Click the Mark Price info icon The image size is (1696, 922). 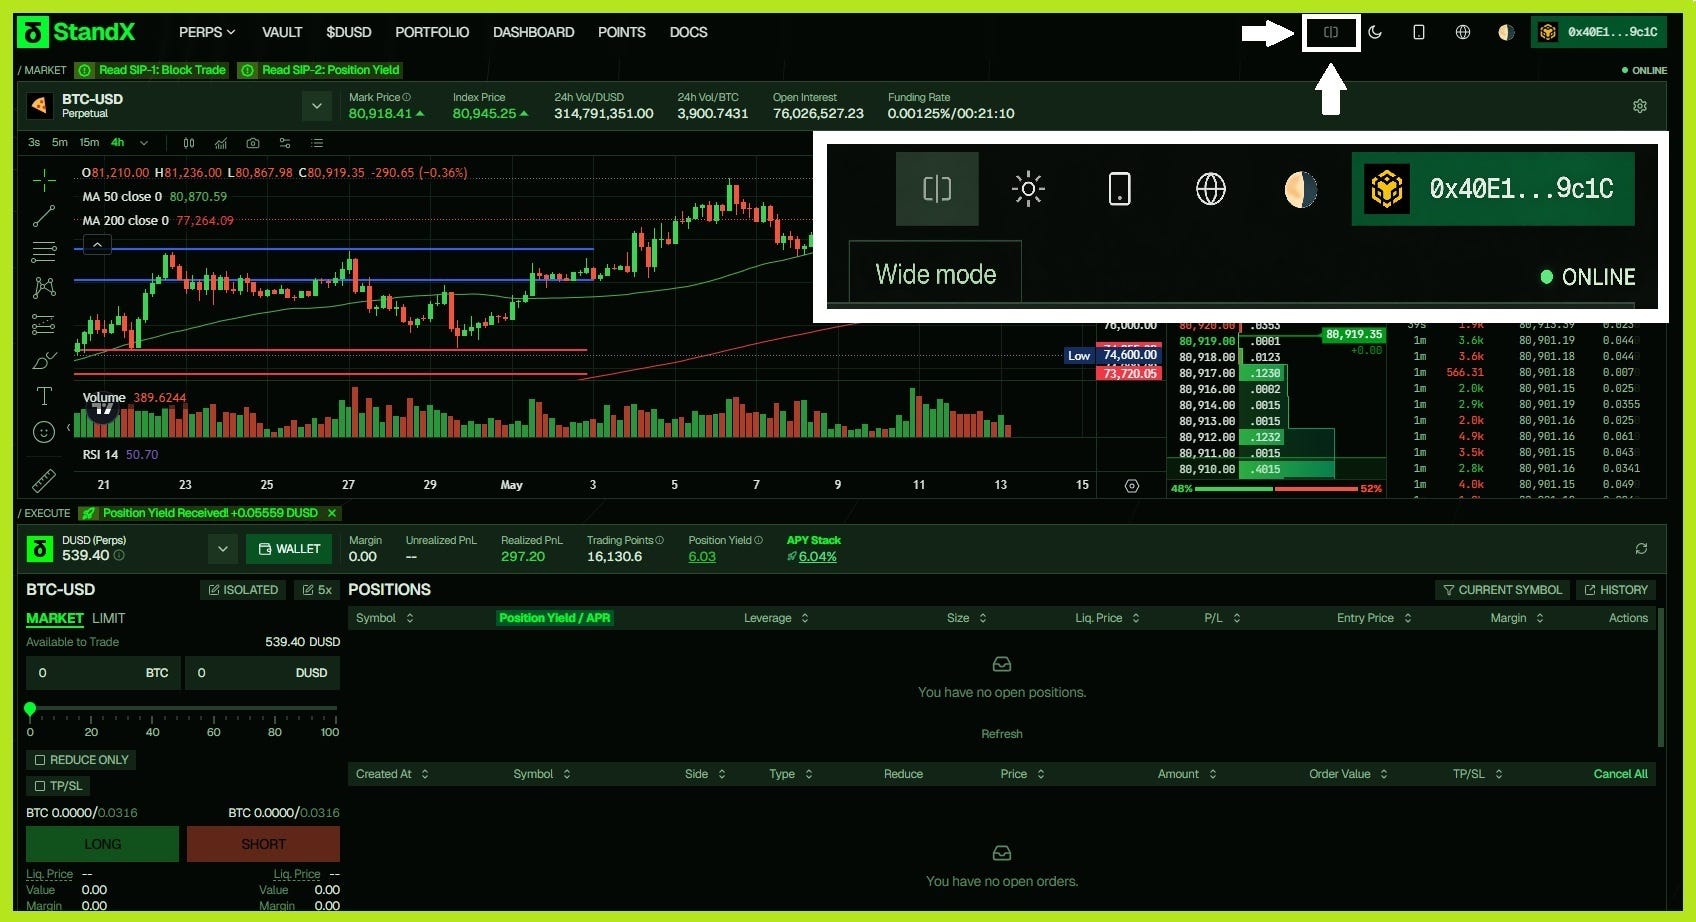[406, 97]
